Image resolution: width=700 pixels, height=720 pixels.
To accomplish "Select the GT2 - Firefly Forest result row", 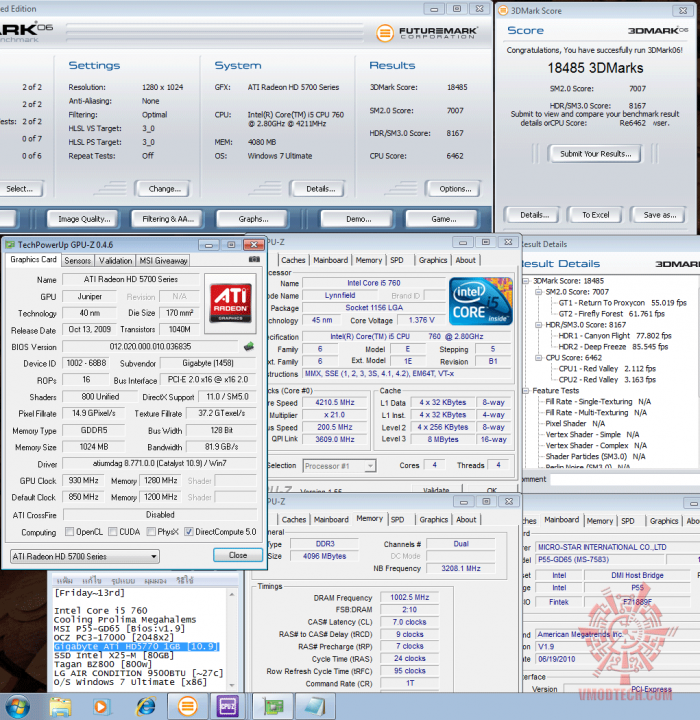I will [x=611, y=314].
